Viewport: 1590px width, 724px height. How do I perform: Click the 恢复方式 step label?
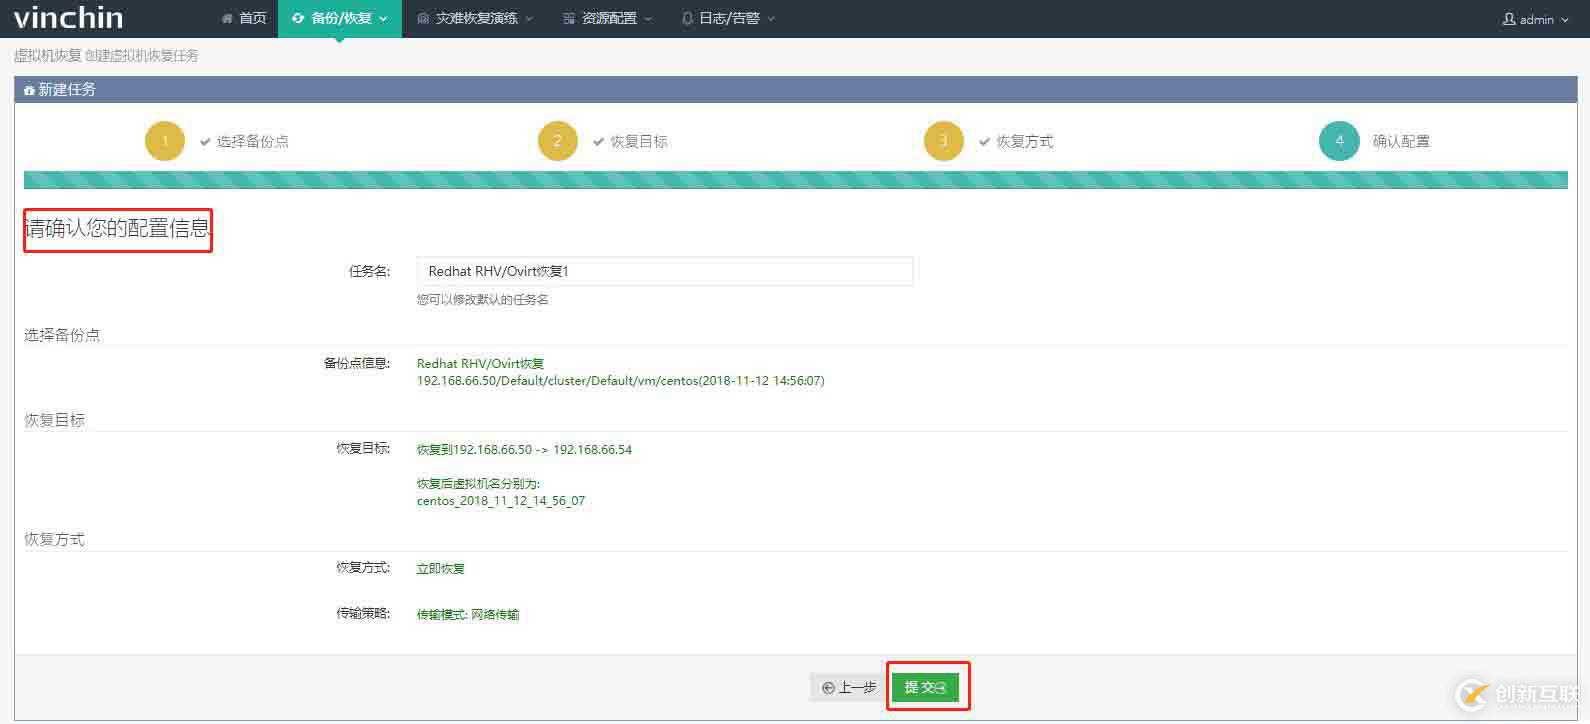pos(1025,141)
